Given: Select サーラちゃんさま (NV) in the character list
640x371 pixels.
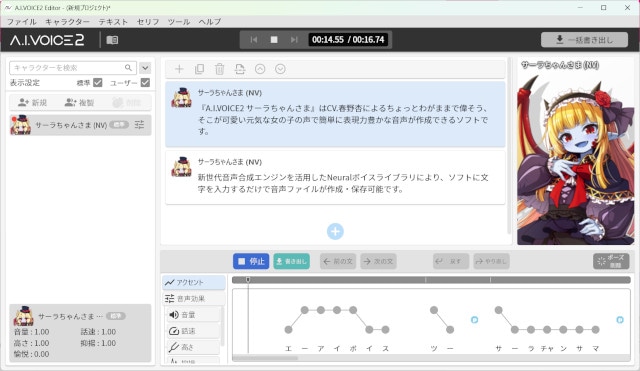Looking at the screenshot, I should click(80, 125).
